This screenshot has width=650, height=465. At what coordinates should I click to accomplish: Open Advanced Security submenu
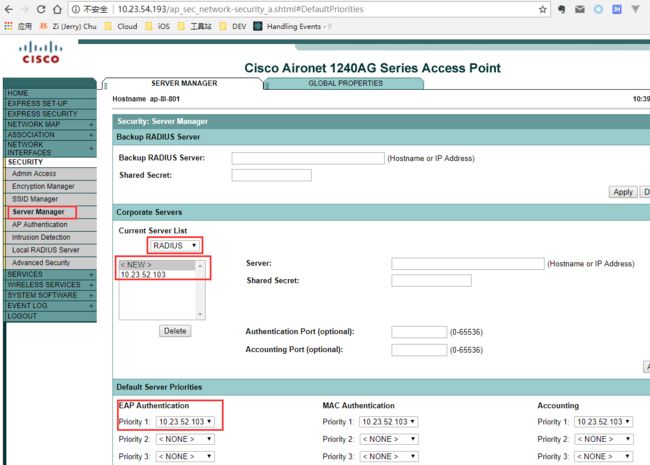(41, 263)
